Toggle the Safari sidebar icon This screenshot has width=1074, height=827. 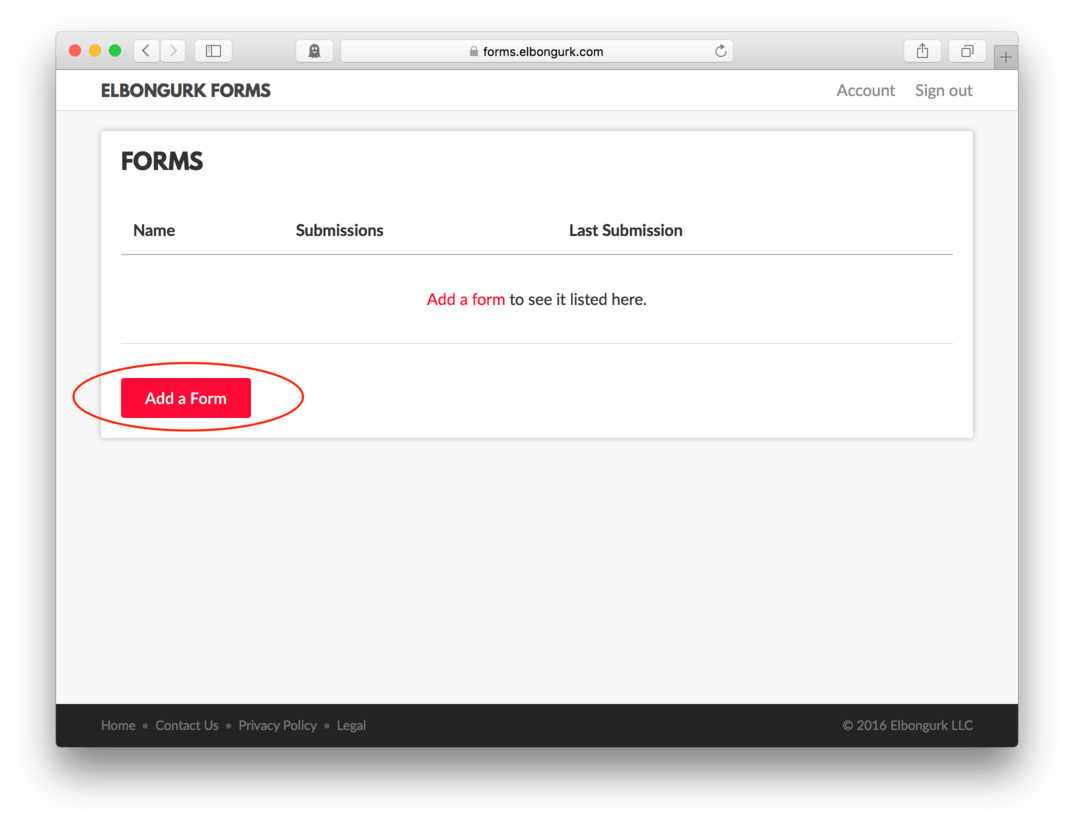tap(214, 51)
